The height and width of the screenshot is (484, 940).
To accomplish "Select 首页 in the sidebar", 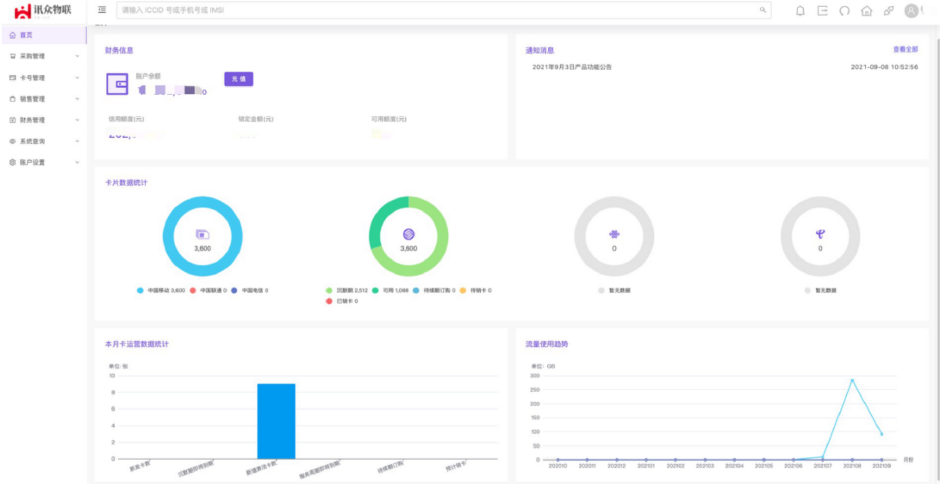I will [26, 35].
